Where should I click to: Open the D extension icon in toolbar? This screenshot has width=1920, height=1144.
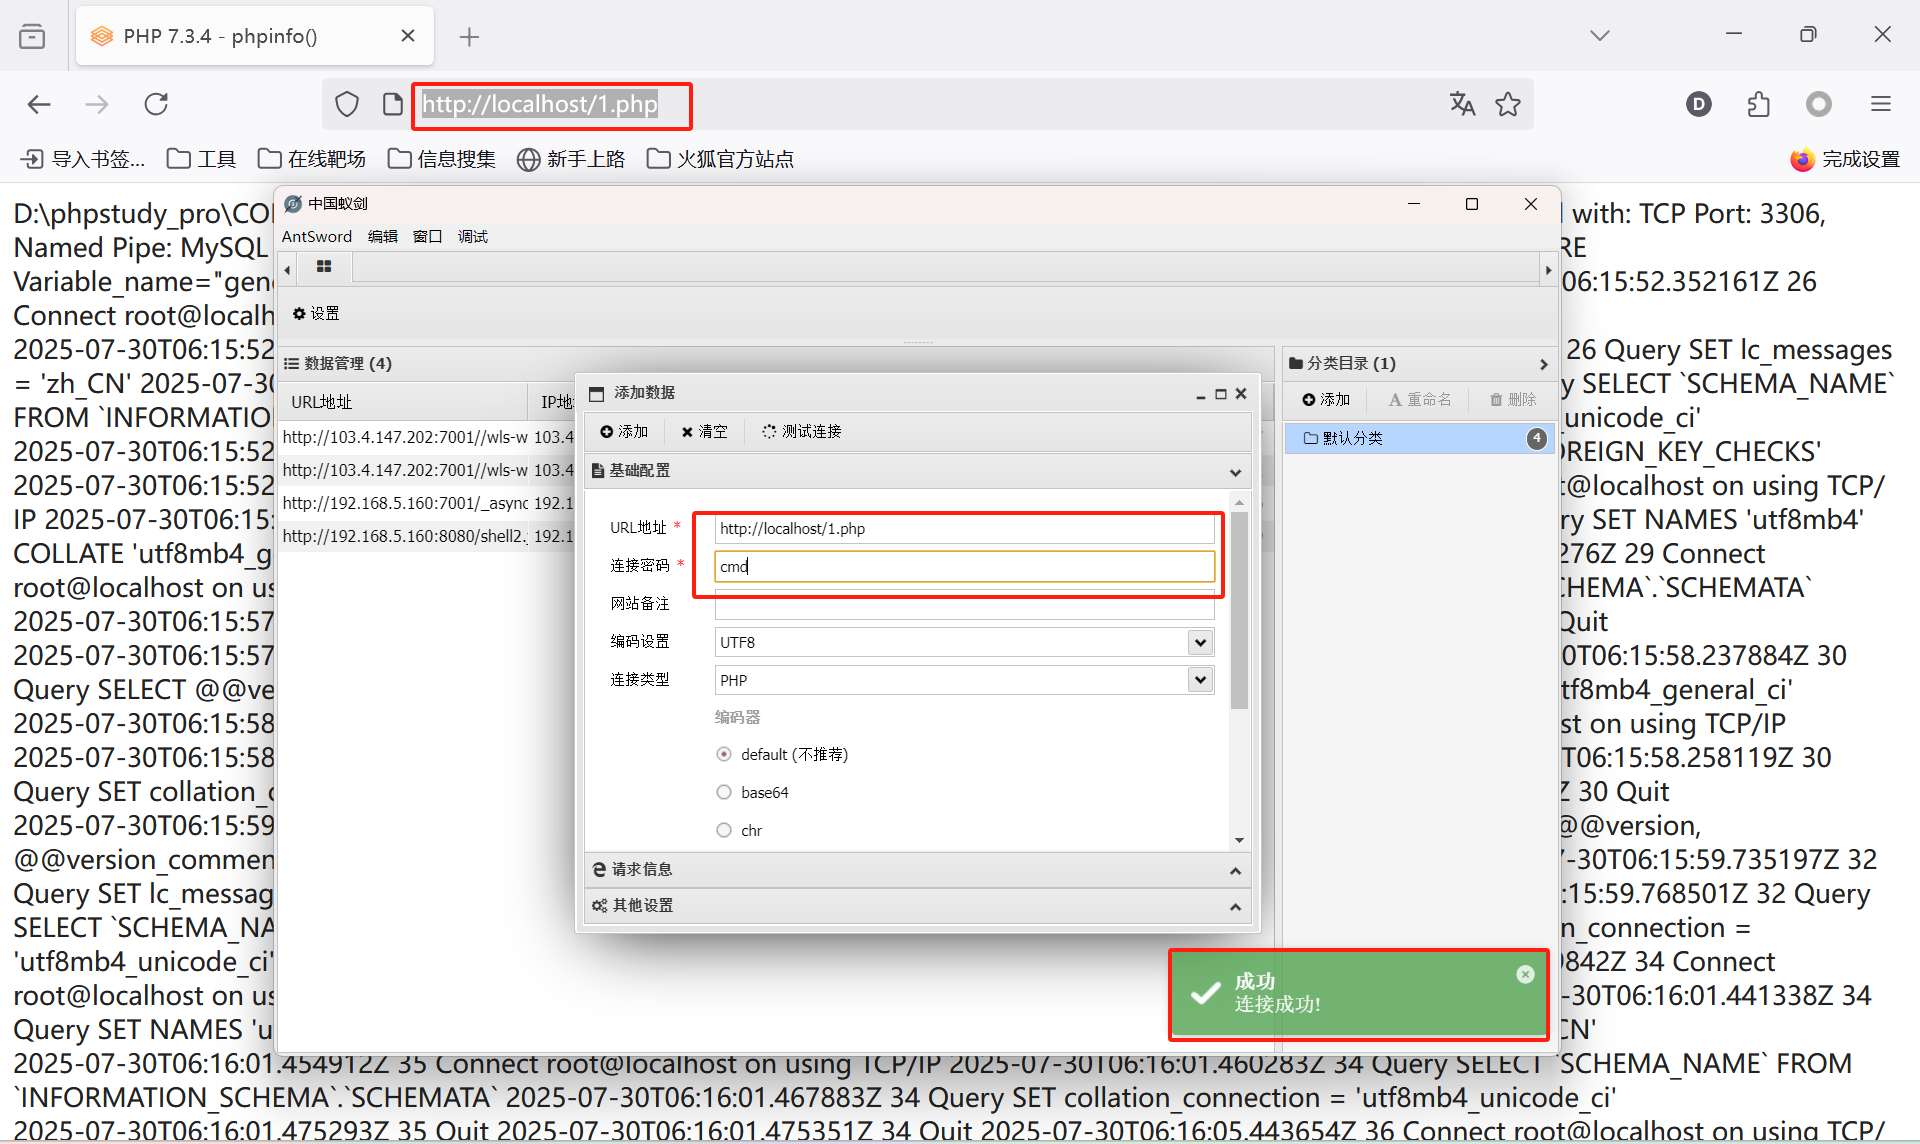tap(1699, 104)
